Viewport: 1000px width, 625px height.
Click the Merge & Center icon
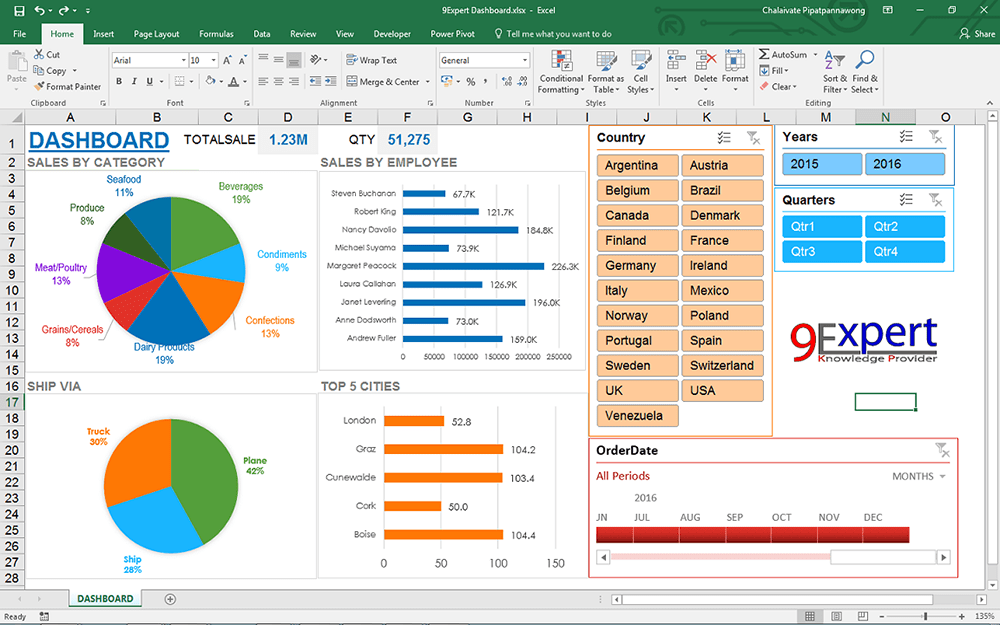pos(350,80)
